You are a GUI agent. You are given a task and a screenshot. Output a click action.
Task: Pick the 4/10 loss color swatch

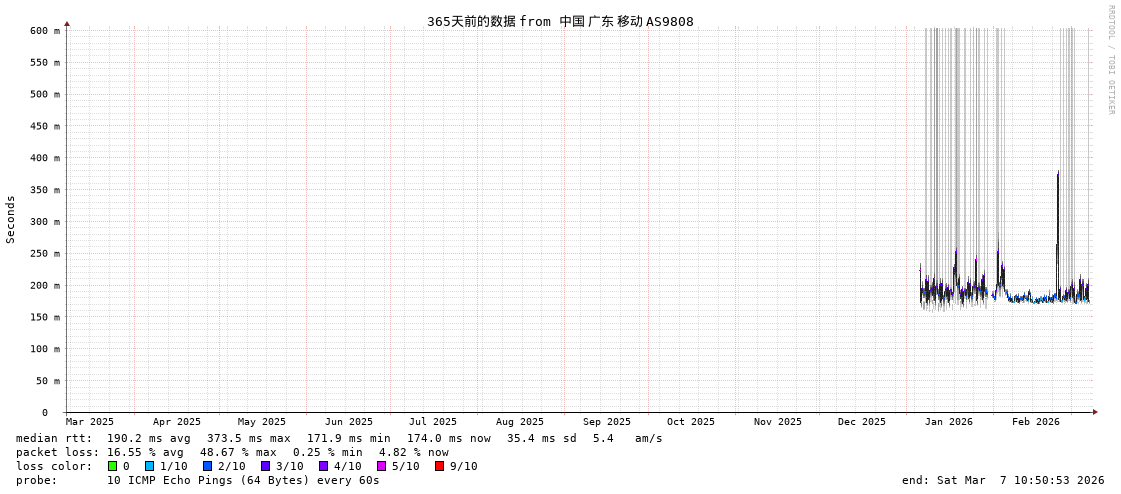[x=323, y=466]
